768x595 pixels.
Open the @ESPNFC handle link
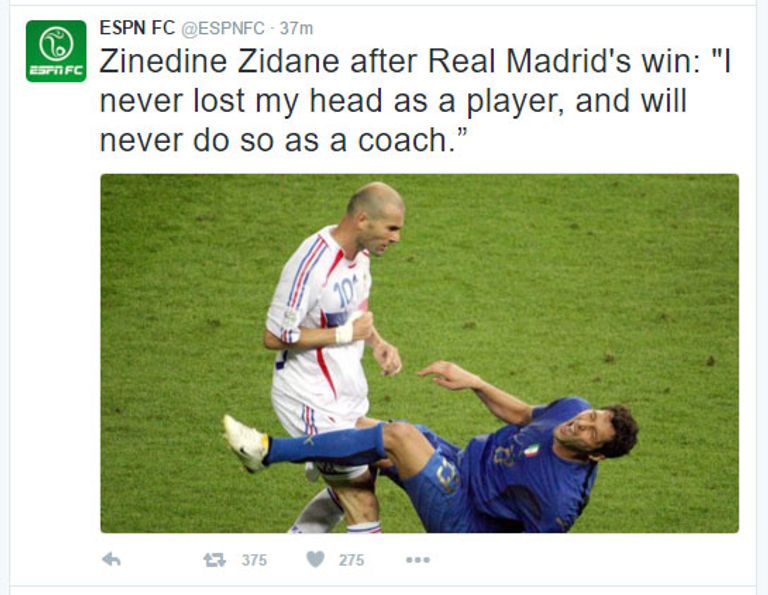pos(223,28)
